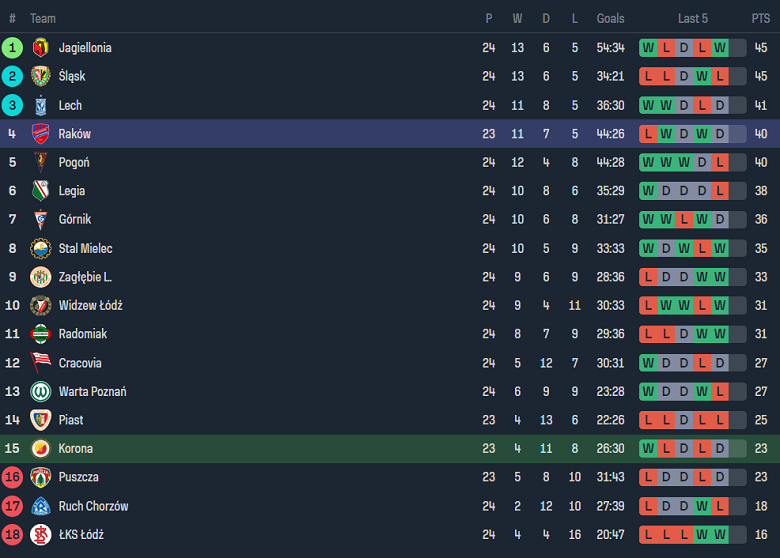Click the green position 1 badge
The image size is (780, 558).
[x=12, y=47]
